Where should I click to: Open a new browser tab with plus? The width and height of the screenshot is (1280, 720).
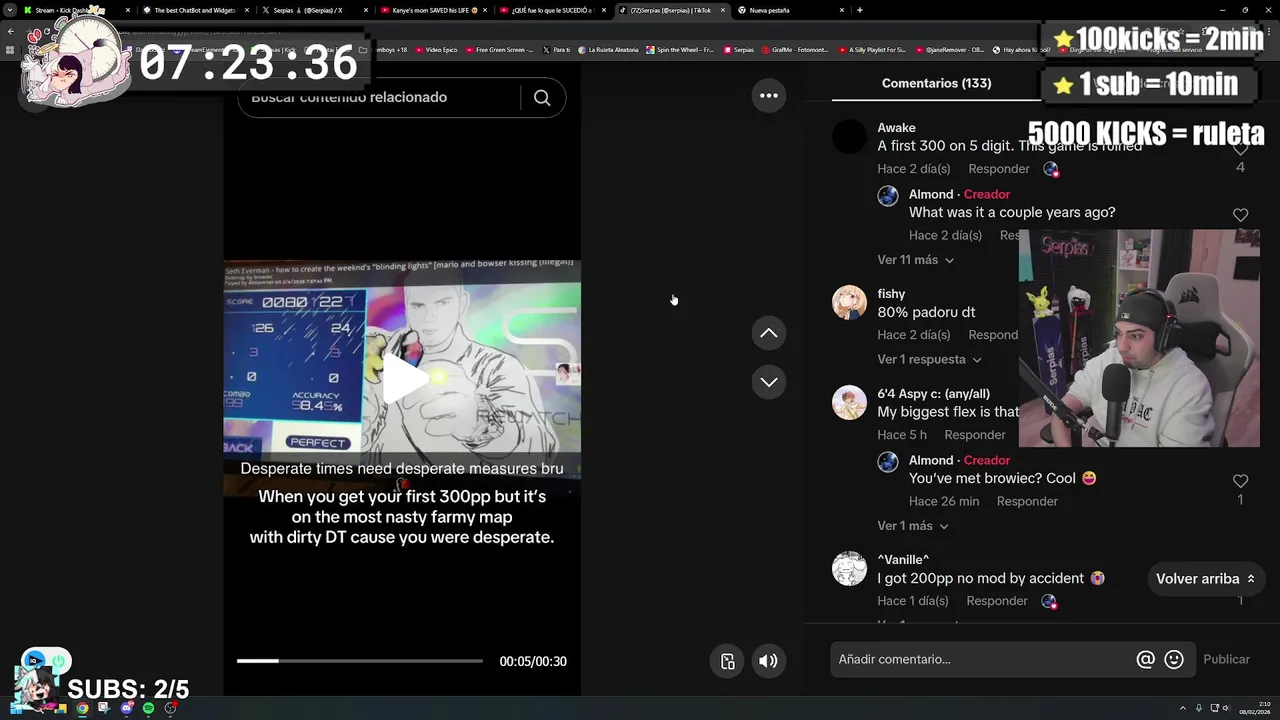(x=860, y=10)
